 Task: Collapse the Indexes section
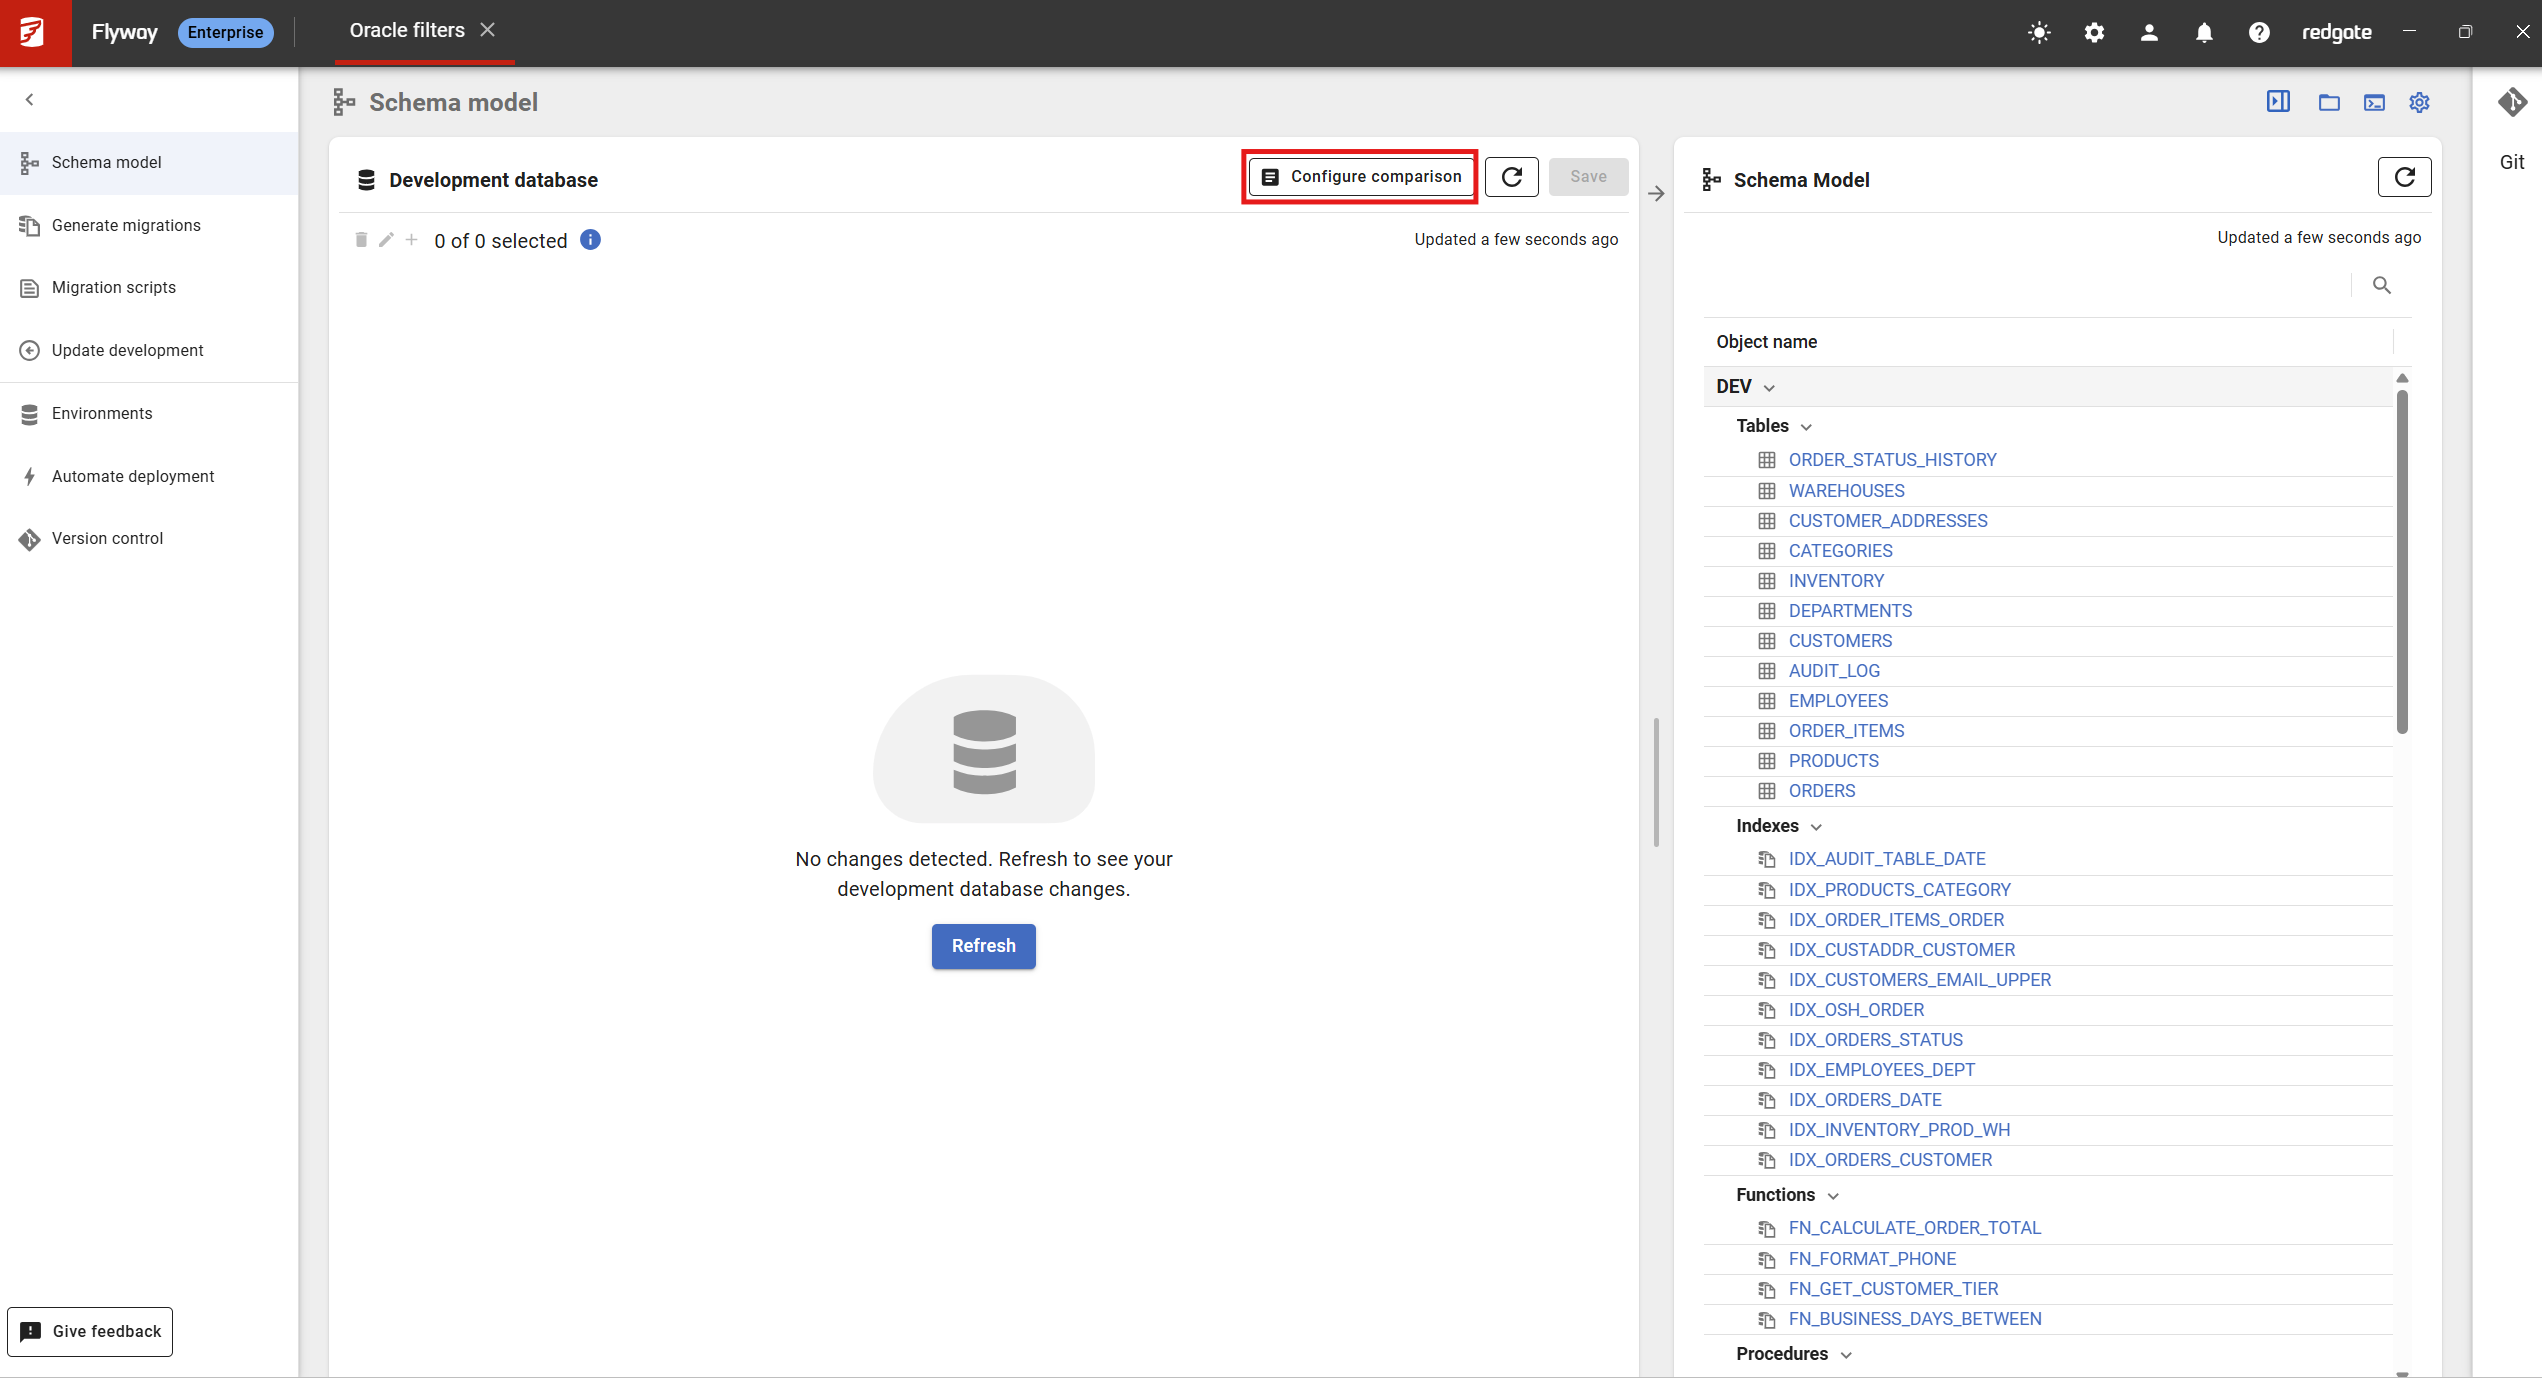1816,827
